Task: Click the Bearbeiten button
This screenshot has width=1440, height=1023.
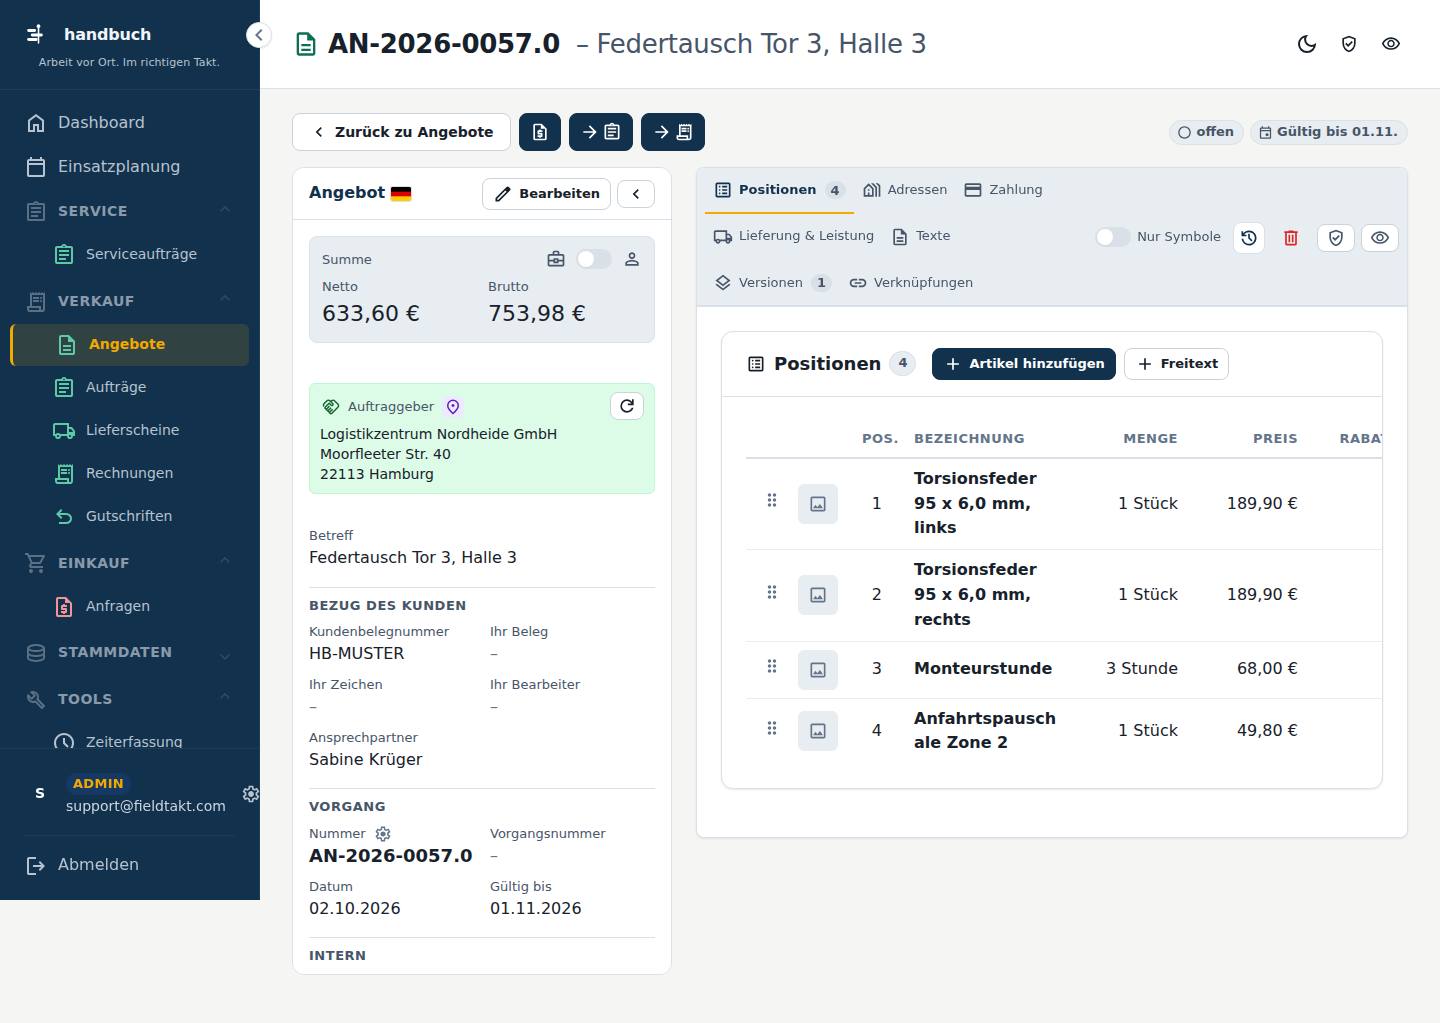Action: click(x=547, y=194)
